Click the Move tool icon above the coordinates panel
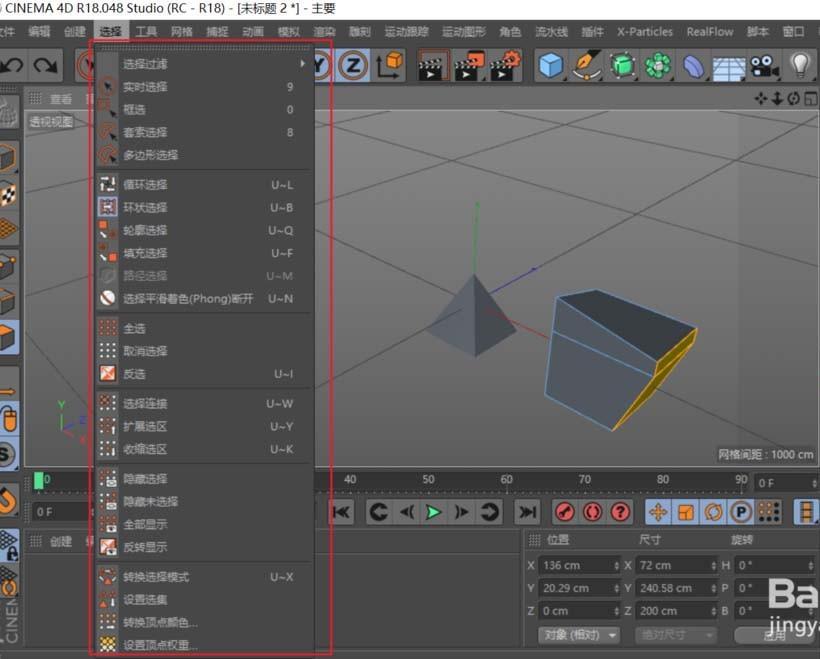Screen dimensions: 820x659 point(658,512)
